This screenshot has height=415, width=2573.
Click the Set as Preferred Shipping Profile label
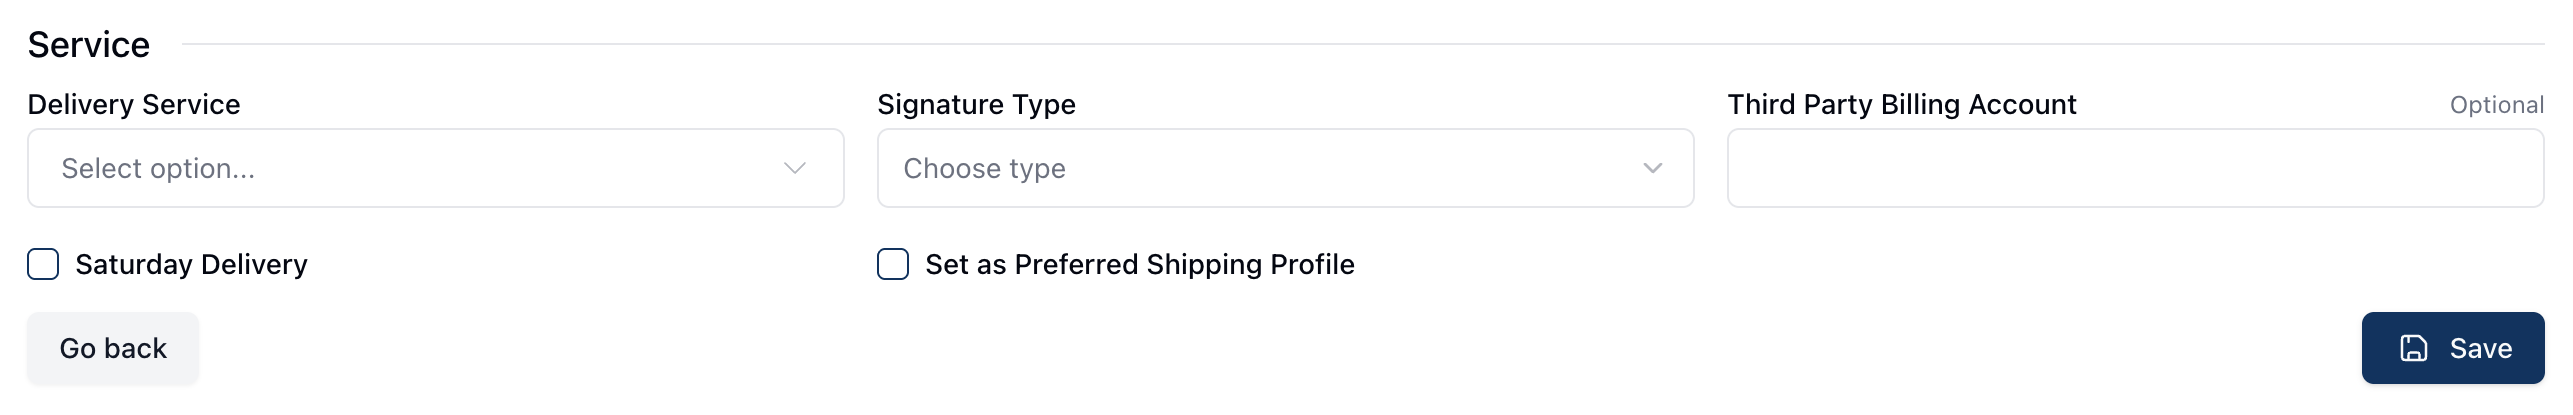[1139, 264]
